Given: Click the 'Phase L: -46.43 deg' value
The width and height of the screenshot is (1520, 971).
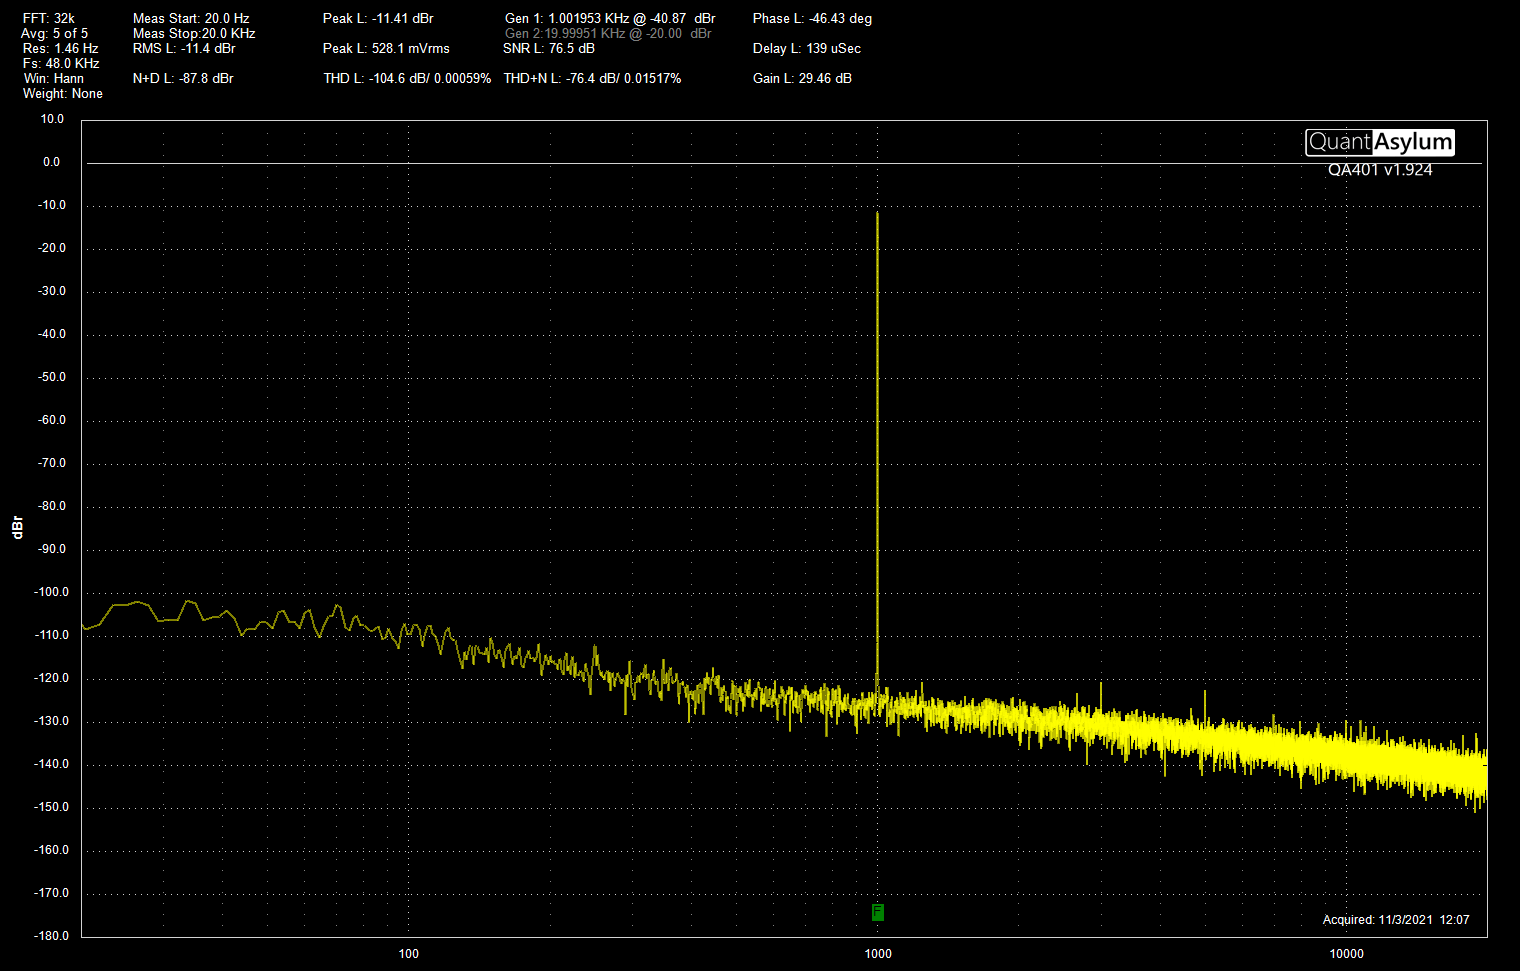Looking at the screenshot, I should 812,18.
